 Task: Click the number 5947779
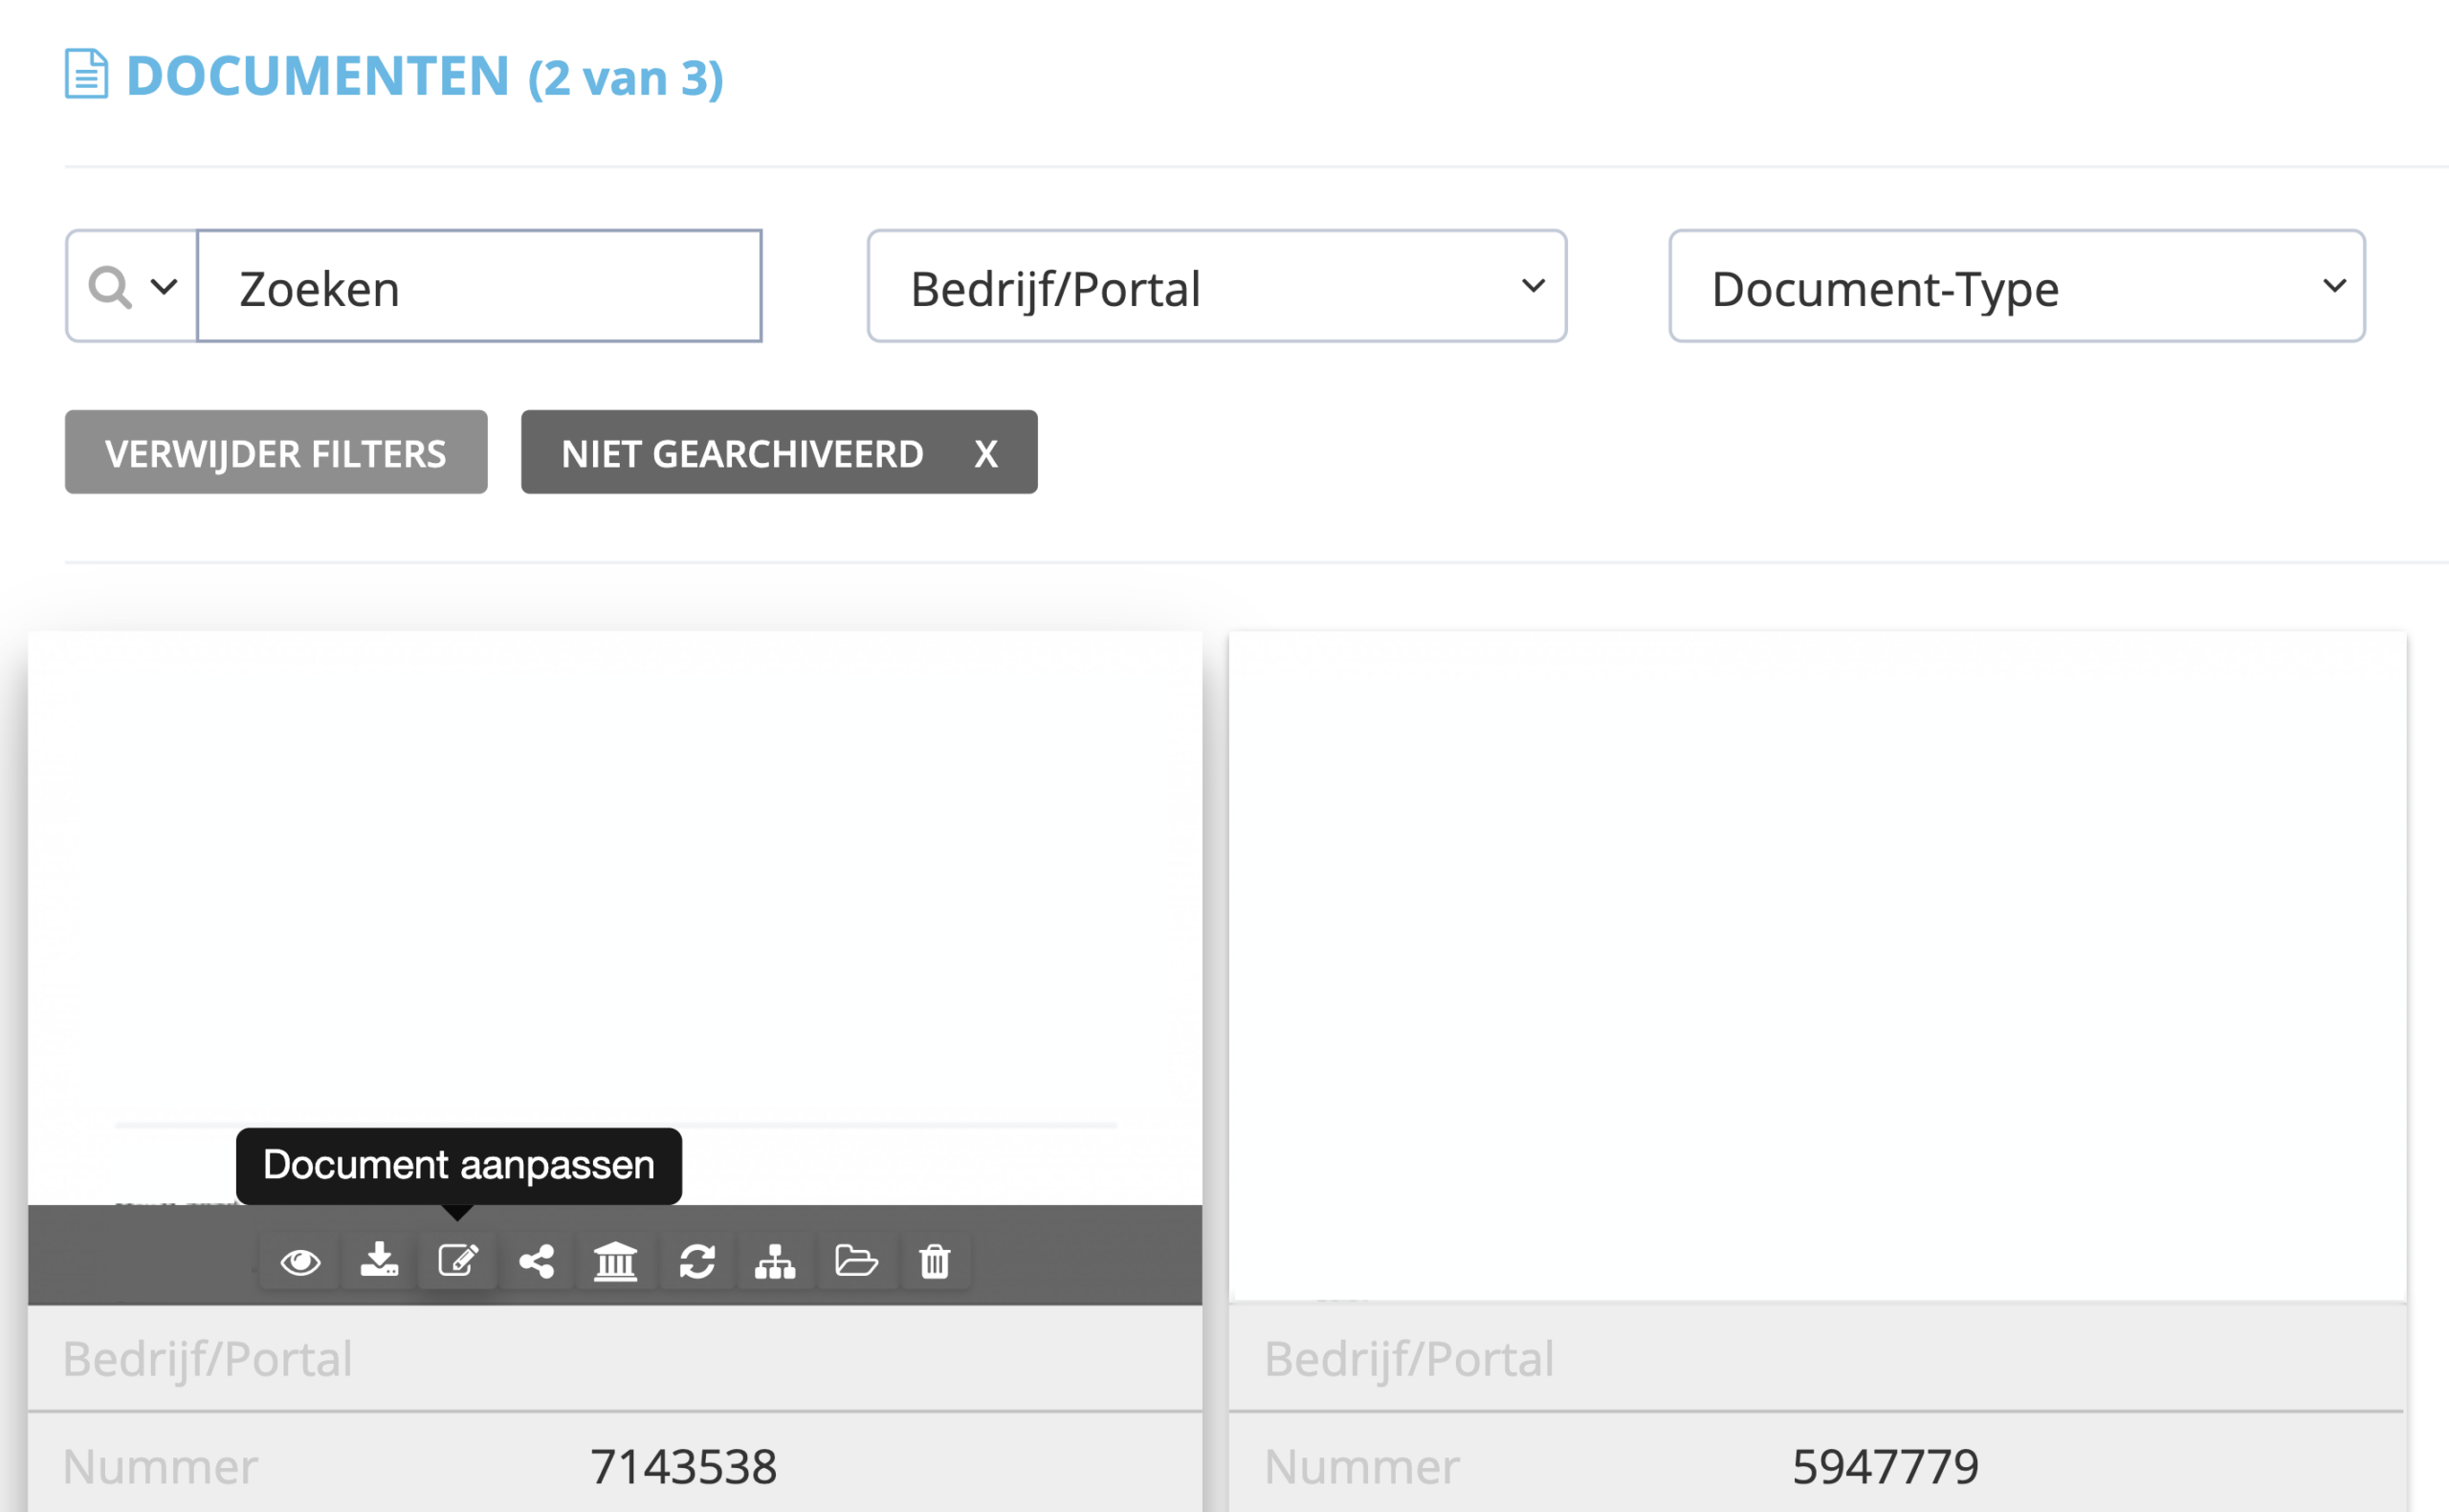(1885, 1467)
